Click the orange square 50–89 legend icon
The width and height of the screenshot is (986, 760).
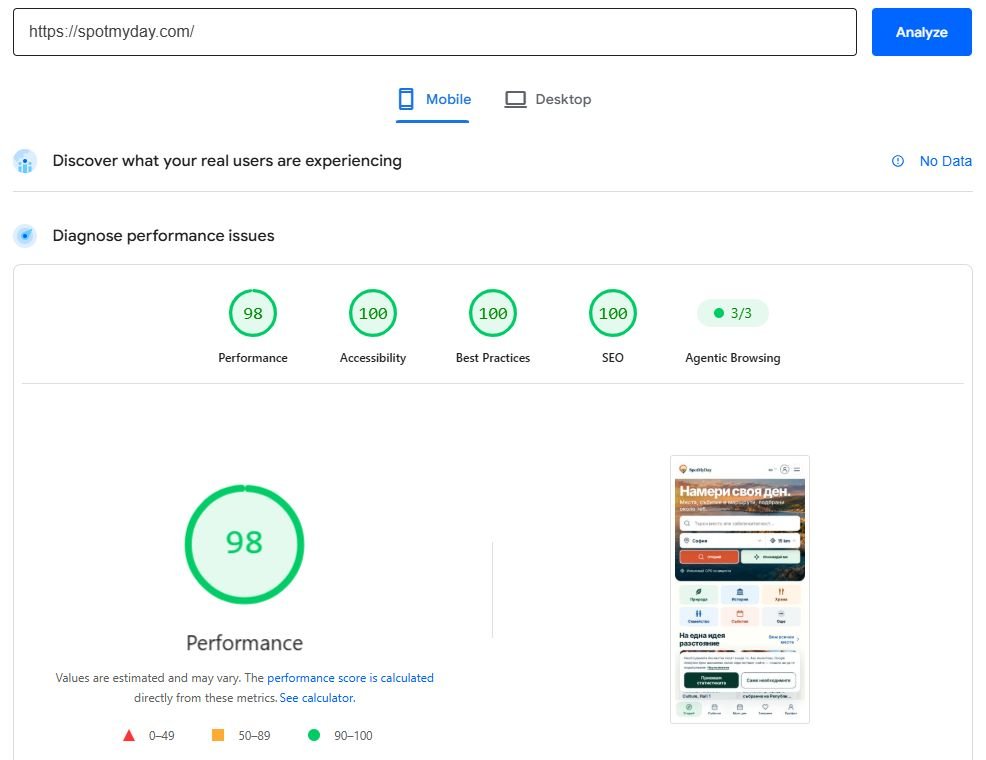tap(218, 735)
